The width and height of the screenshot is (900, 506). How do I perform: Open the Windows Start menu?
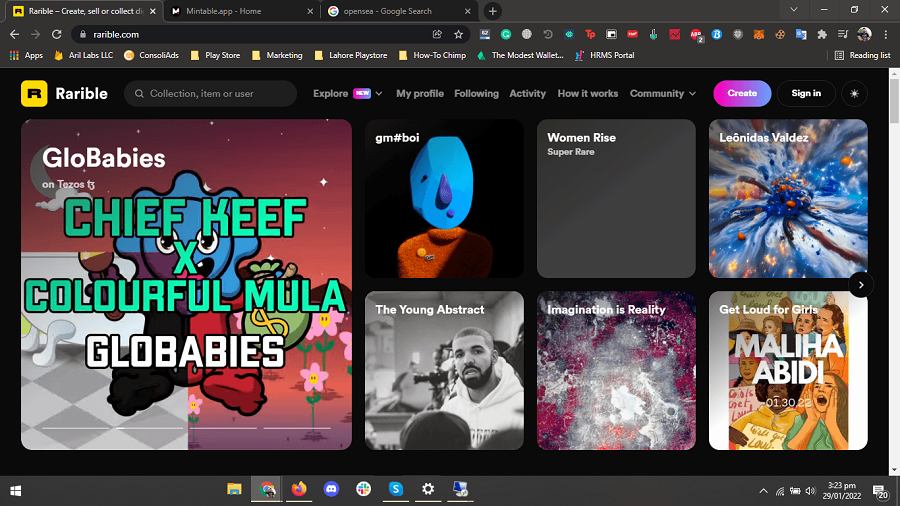pyautogui.click(x=15, y=491)
